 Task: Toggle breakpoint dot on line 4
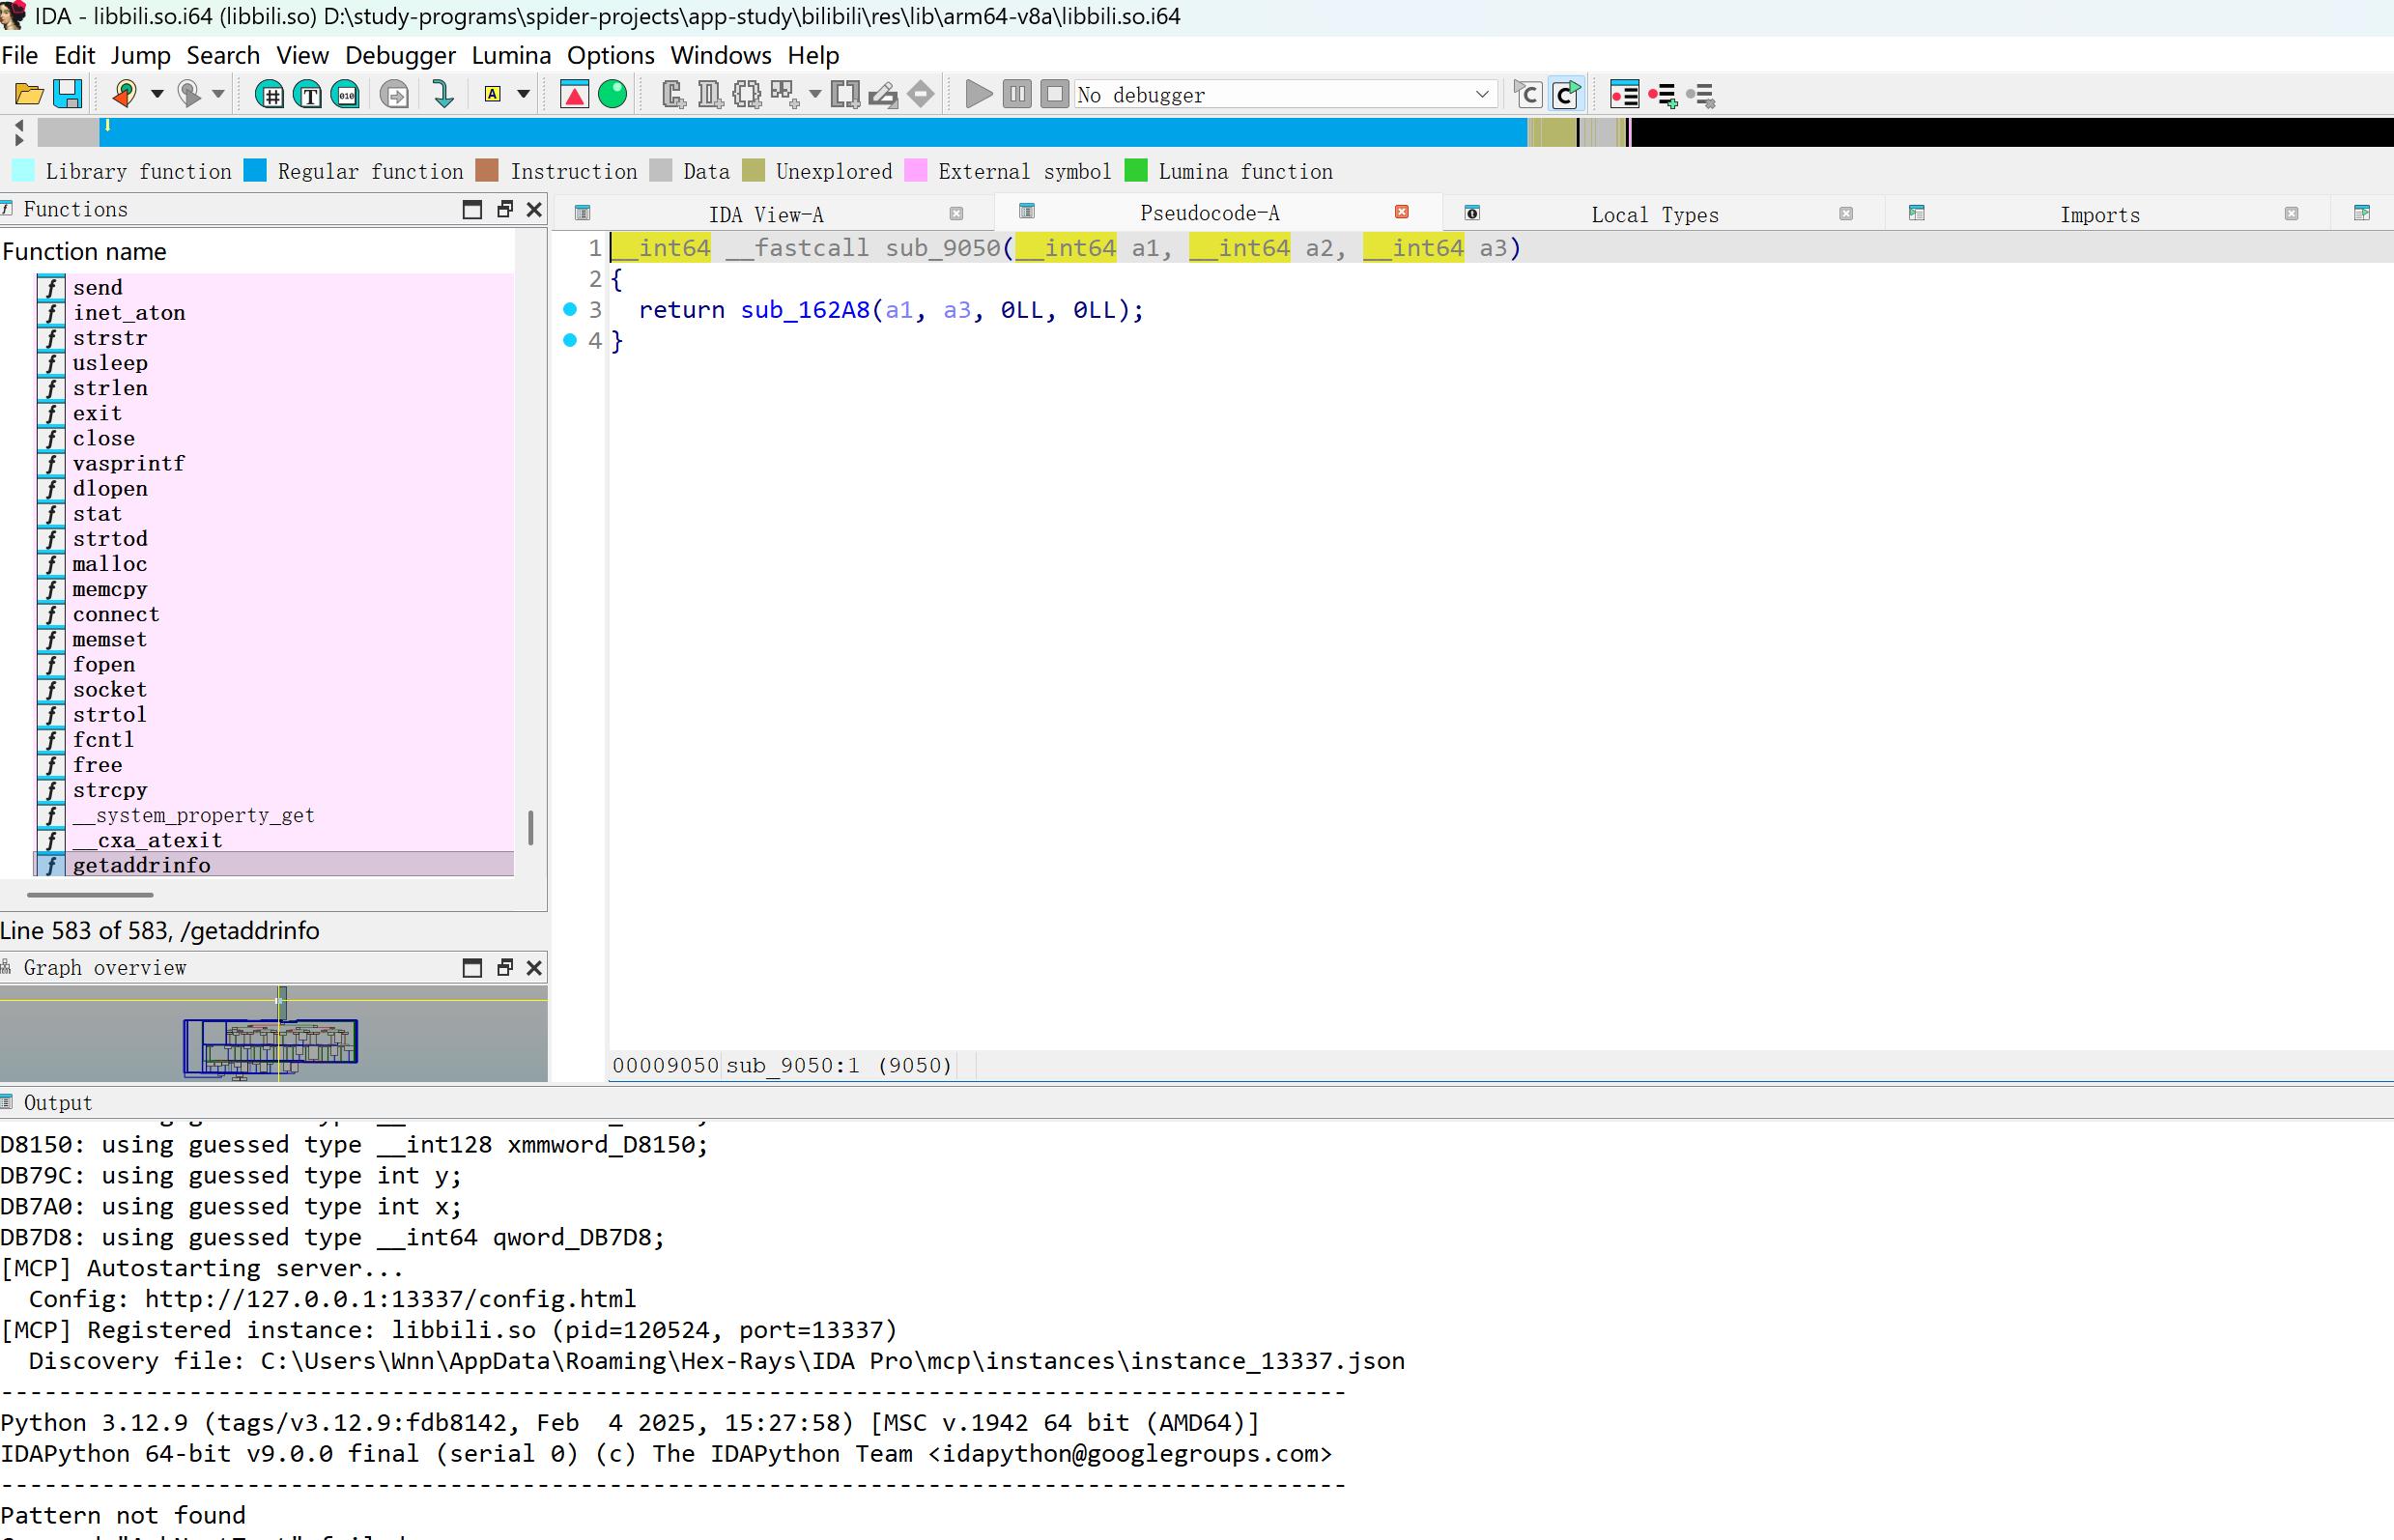point(570,340)
